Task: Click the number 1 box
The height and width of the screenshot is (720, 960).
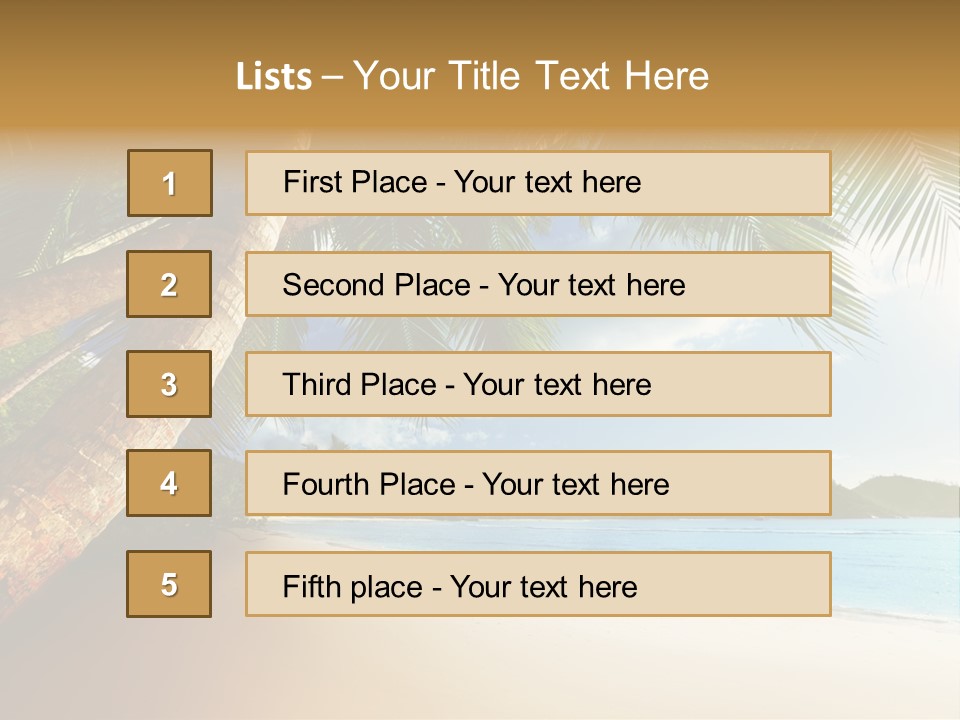Action: pyautogui.click(x=170, y=183)
